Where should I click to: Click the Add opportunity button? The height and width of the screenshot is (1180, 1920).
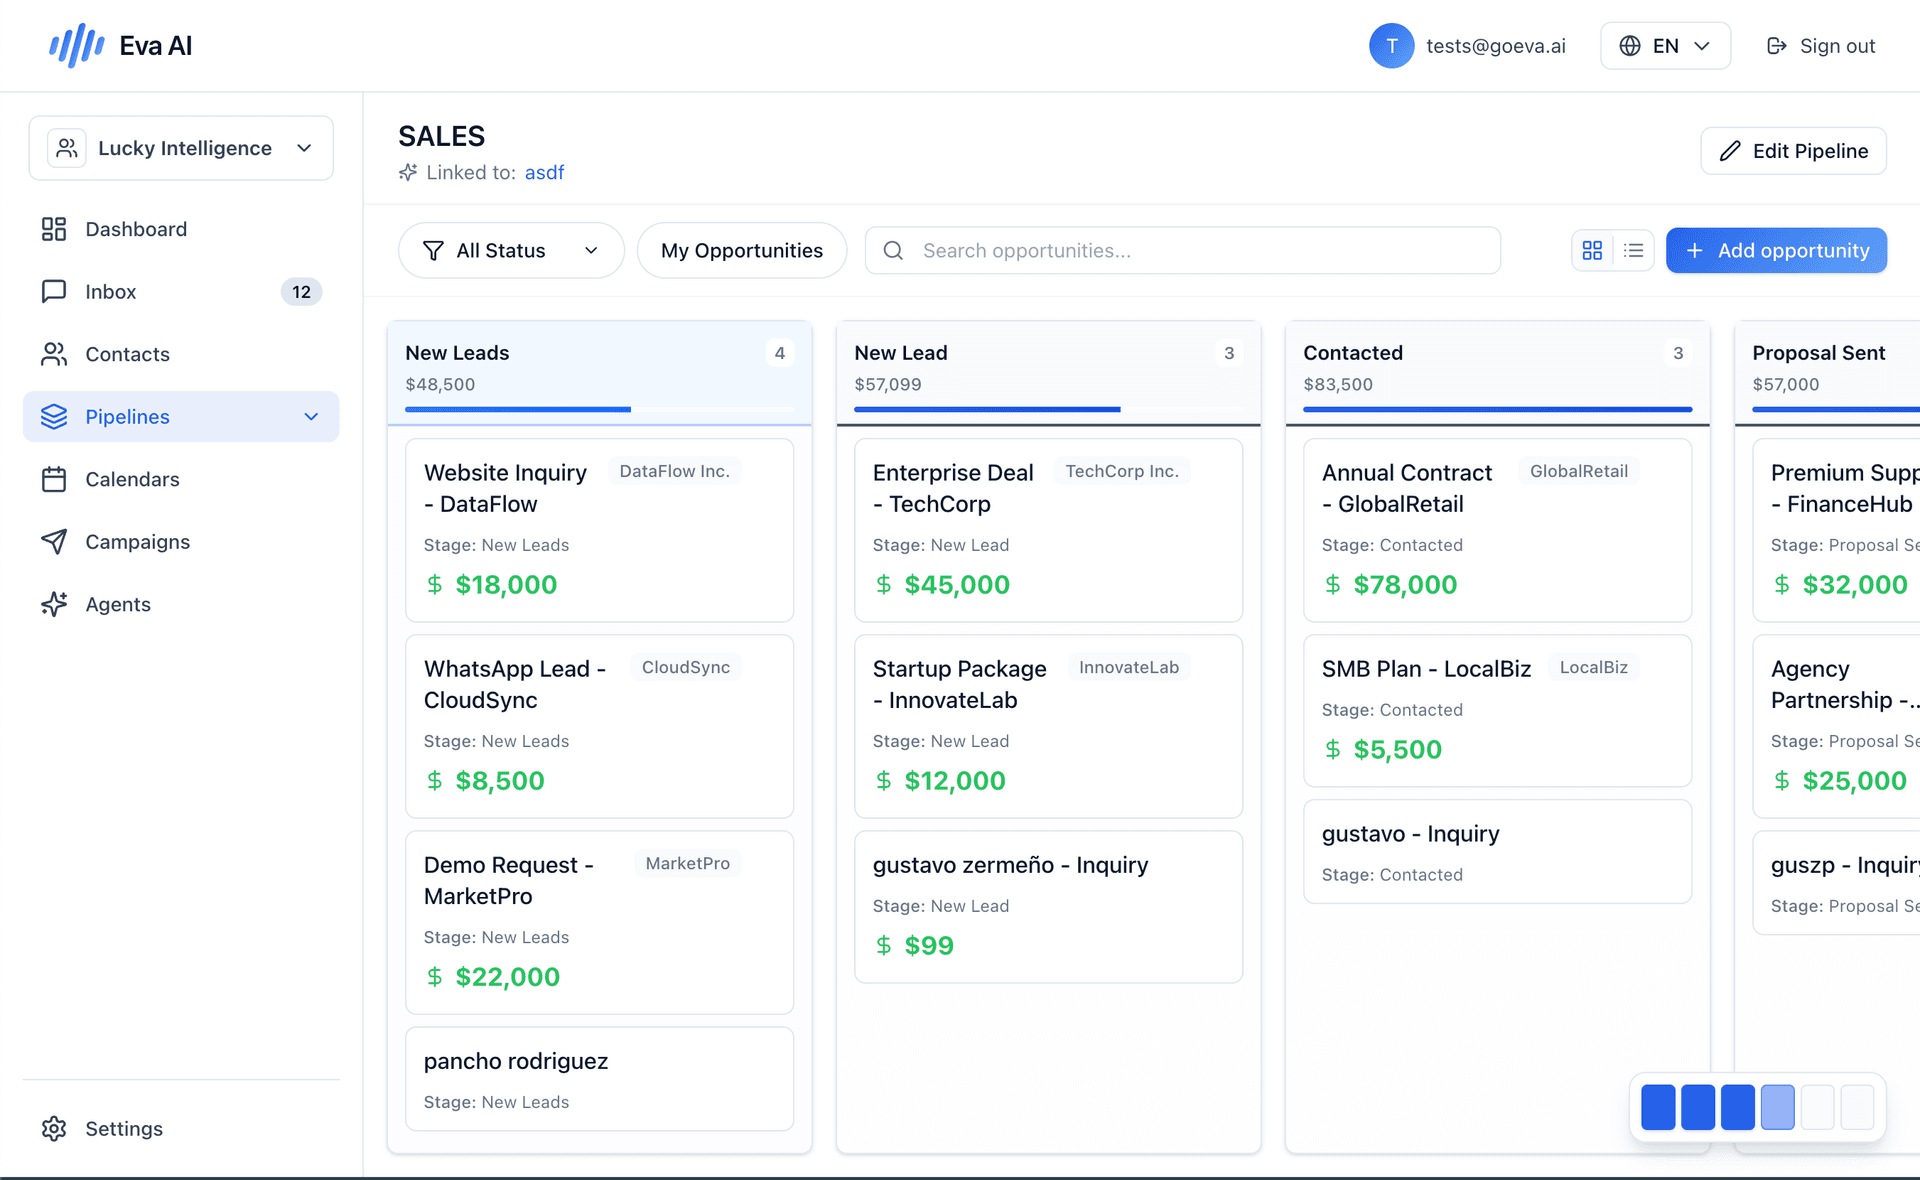(1776, 250)
